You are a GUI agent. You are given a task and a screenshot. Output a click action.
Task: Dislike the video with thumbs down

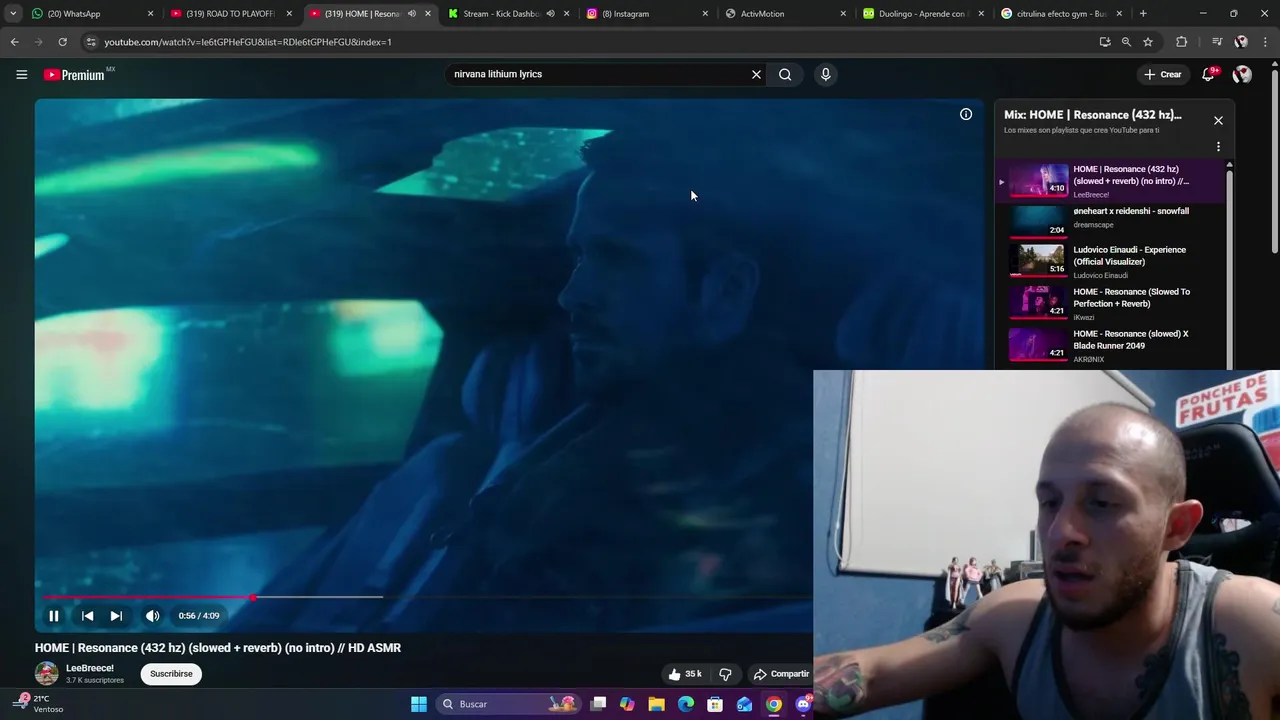coord(725,674)
